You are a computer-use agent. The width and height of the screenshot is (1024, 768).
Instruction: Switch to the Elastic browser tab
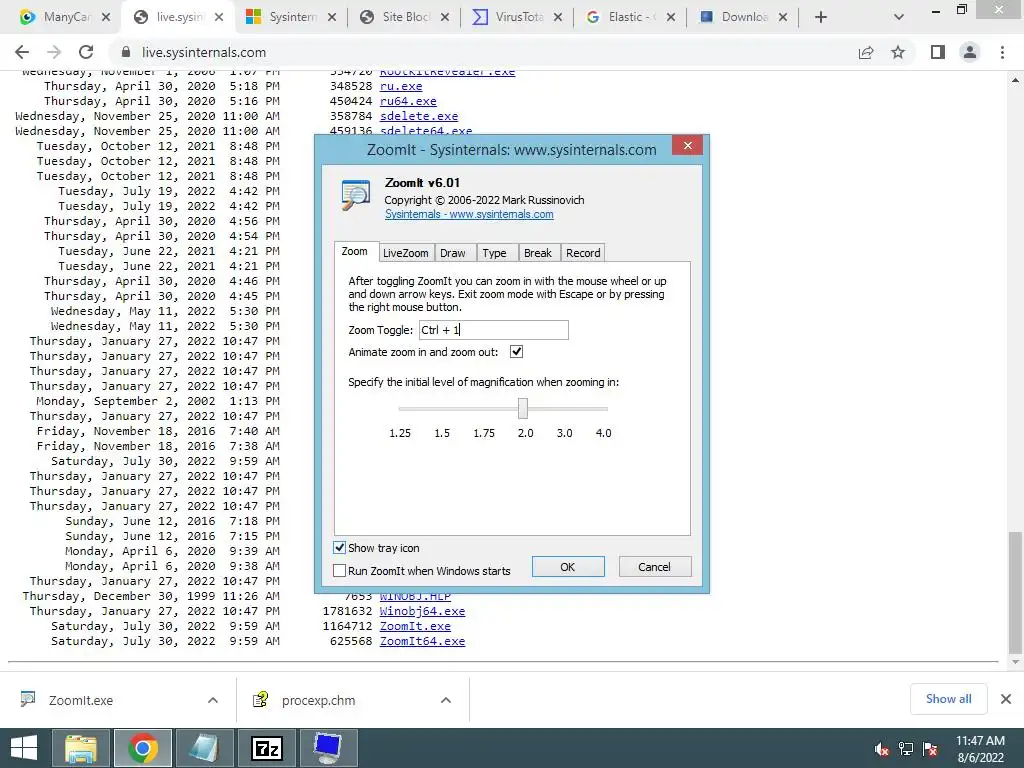point(630,17)
